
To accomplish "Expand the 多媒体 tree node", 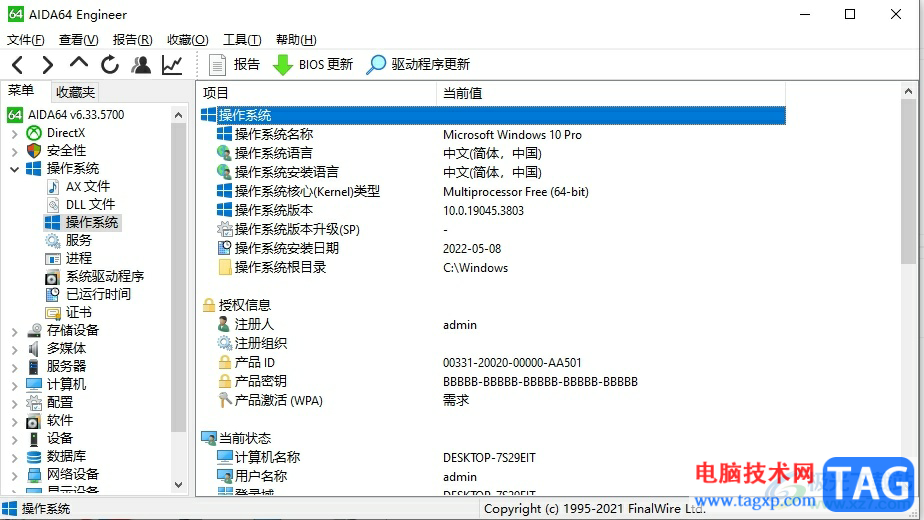I will pos(15,350).
